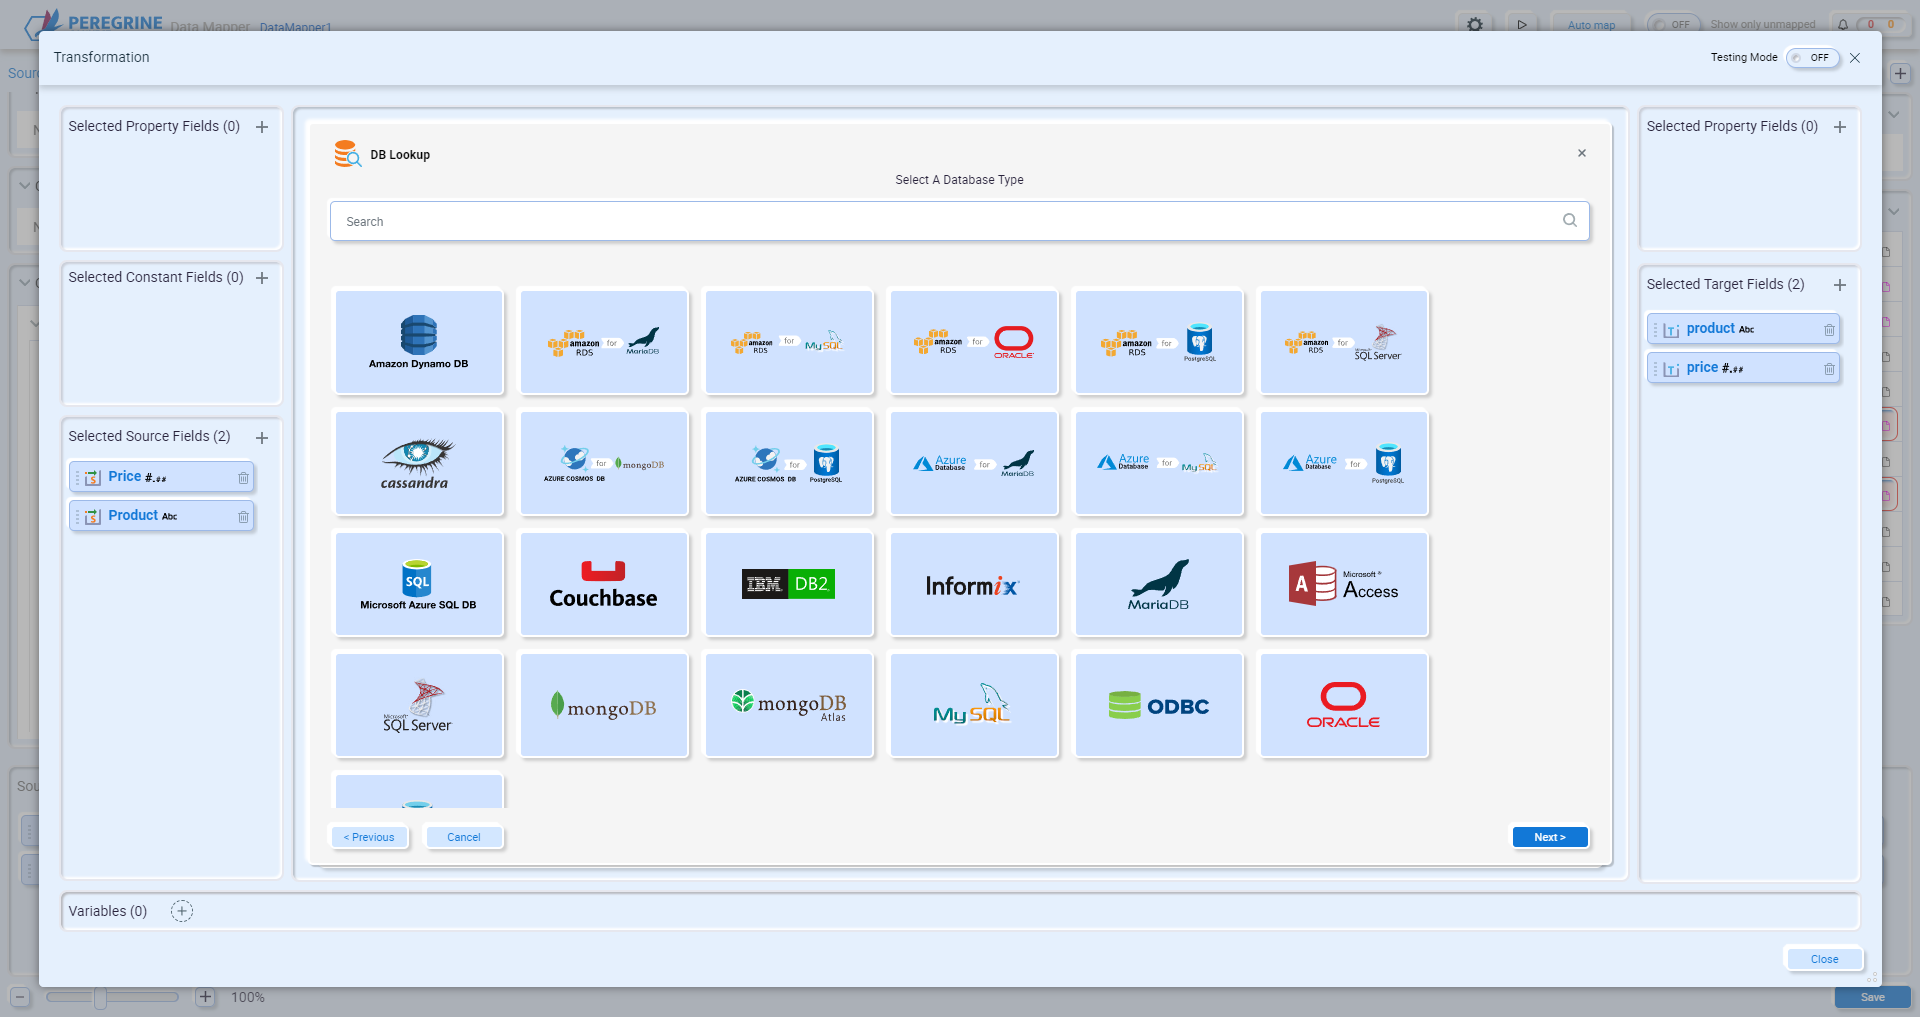
Task: Cancel the DB Lookup wizard
Action: [x=464, y=837]
